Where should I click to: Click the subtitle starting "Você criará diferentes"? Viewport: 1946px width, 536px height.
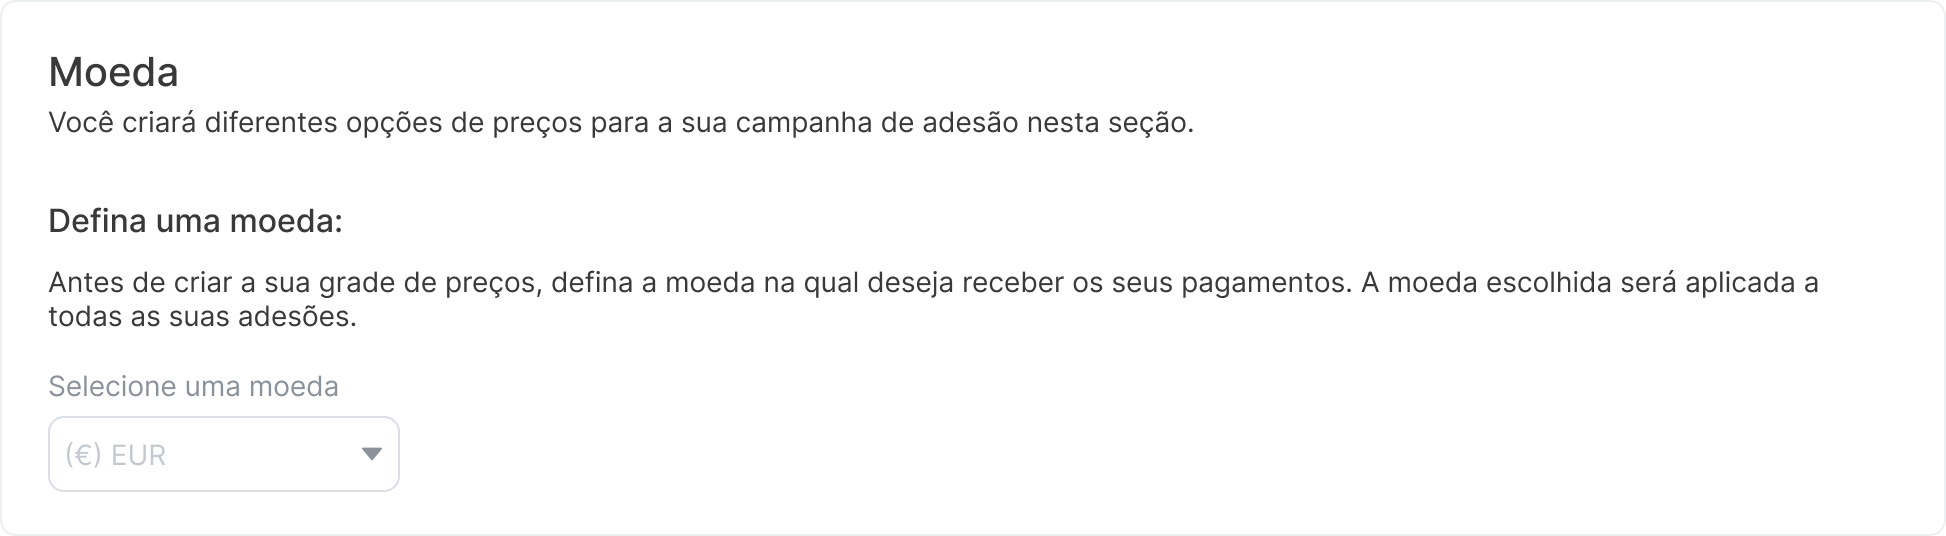pos(620,124)
